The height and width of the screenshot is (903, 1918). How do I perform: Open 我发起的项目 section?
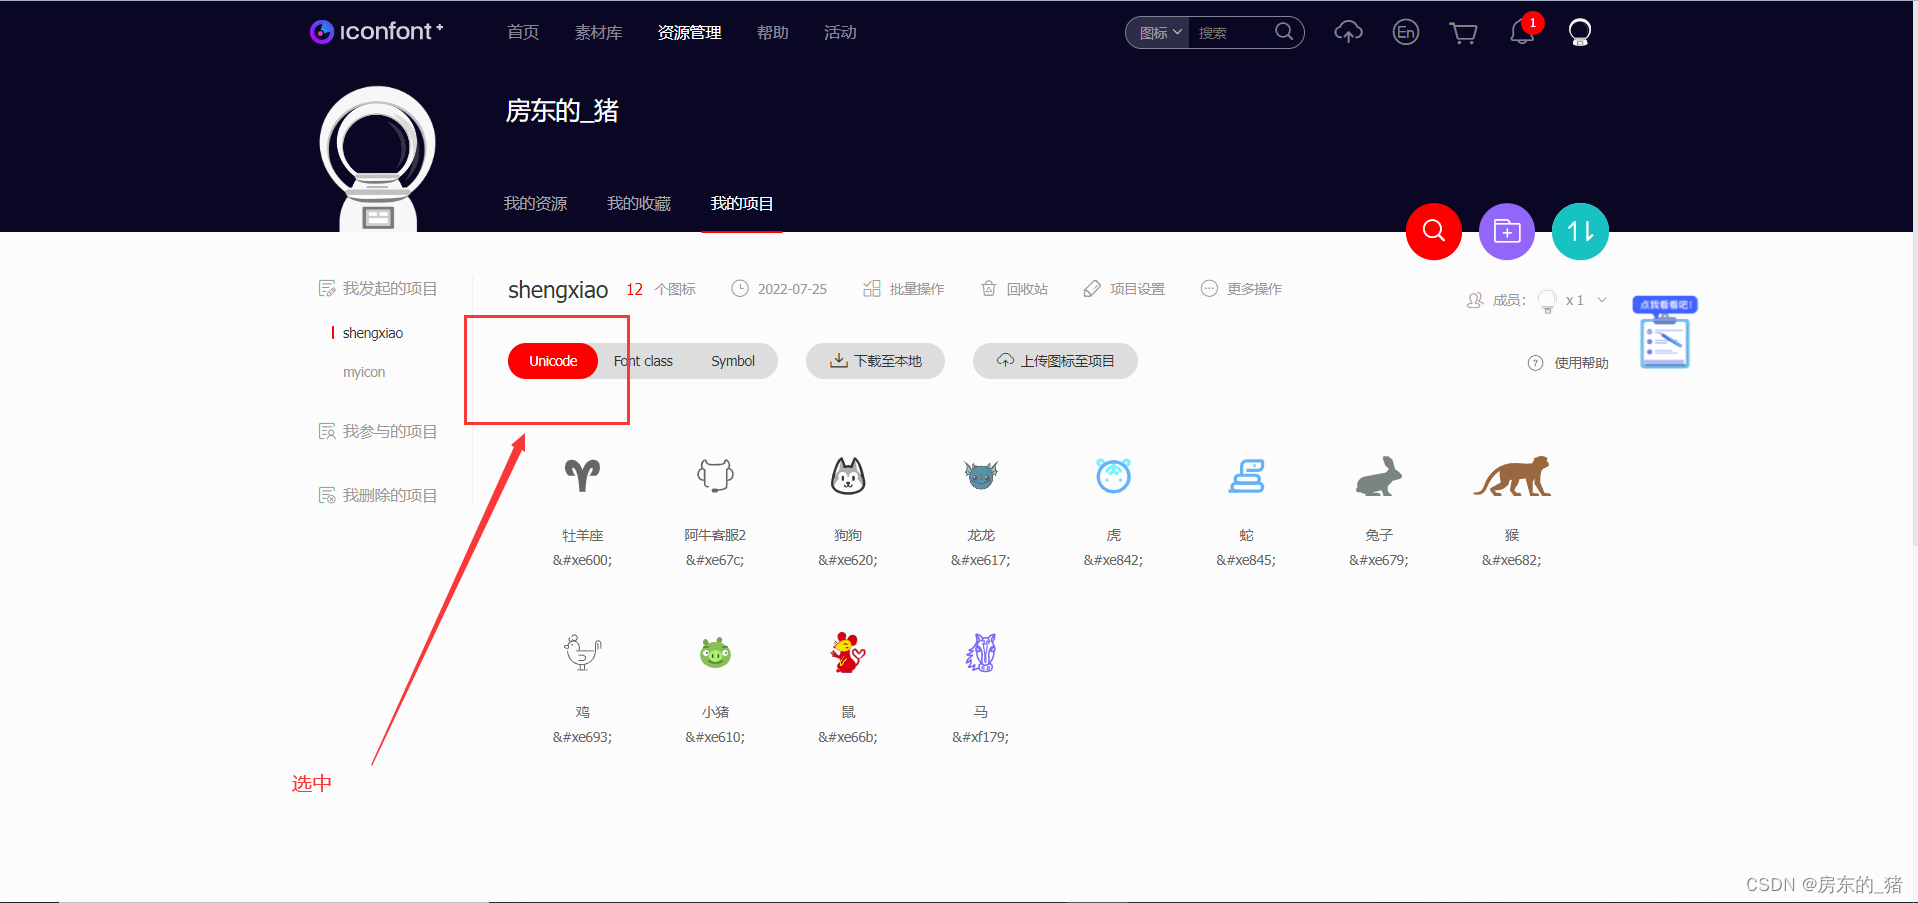[378, 288]
